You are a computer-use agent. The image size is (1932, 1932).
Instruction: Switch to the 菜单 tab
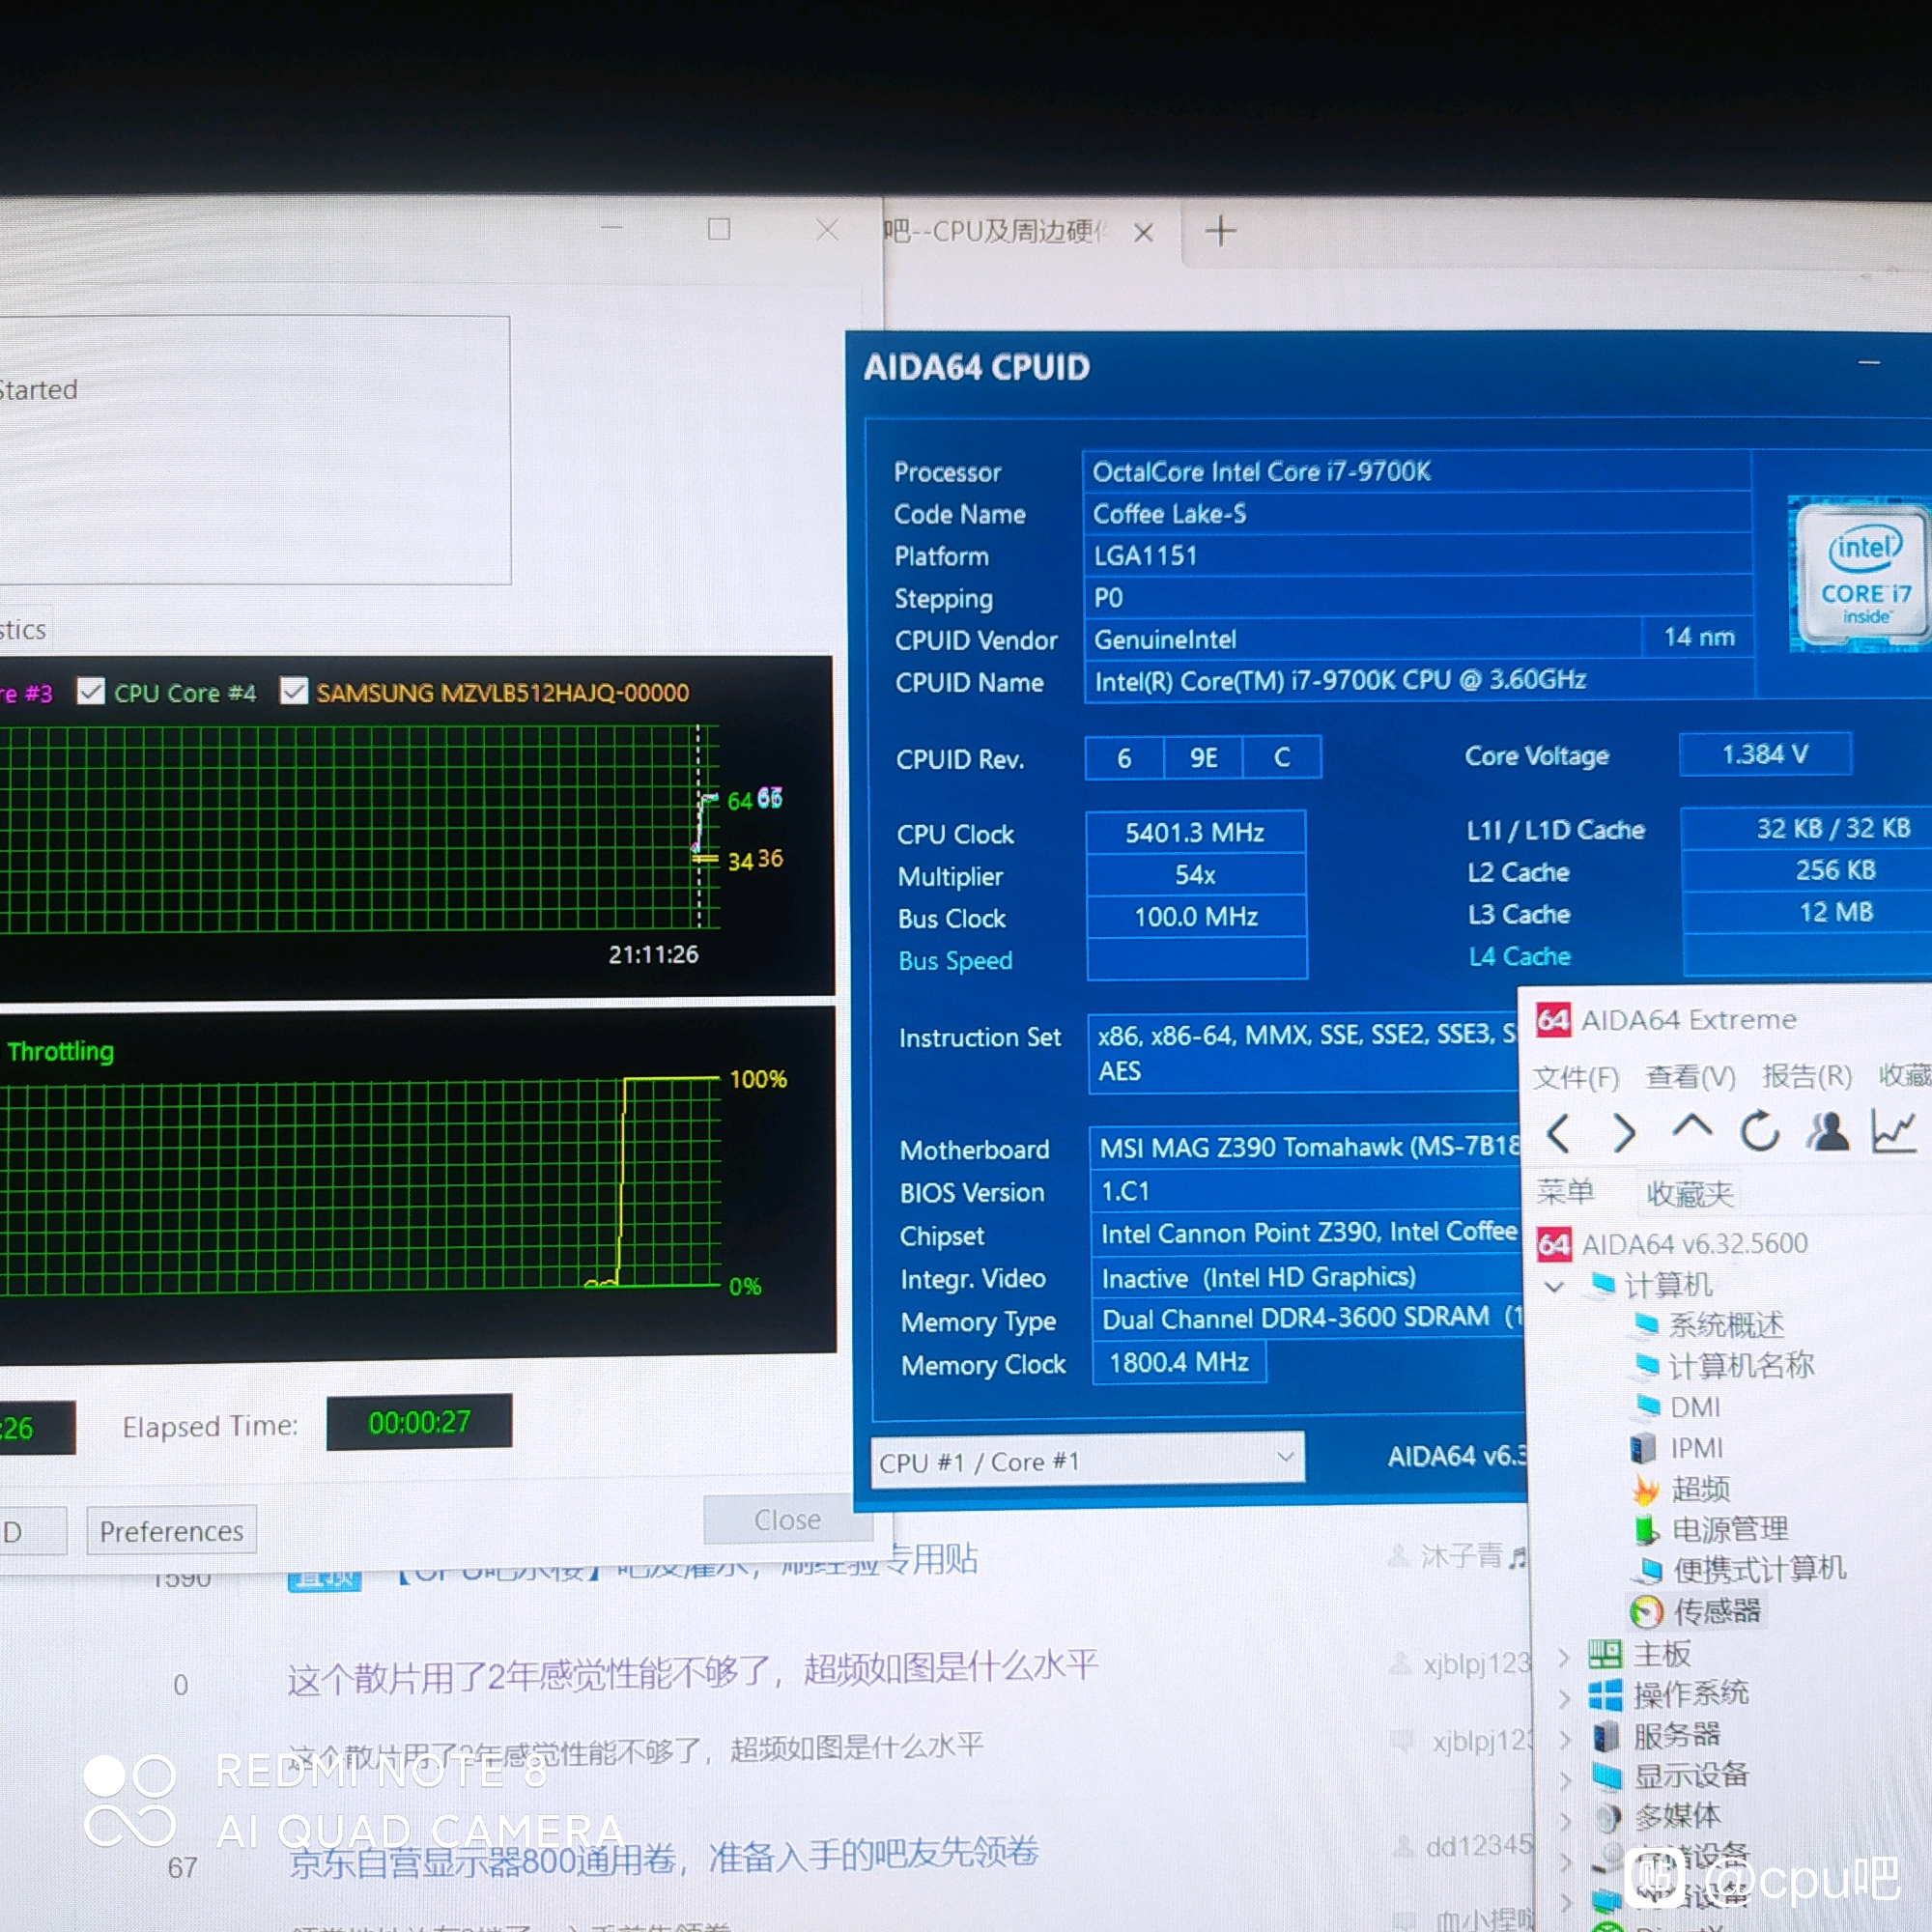click(x=1565, y=1192)
